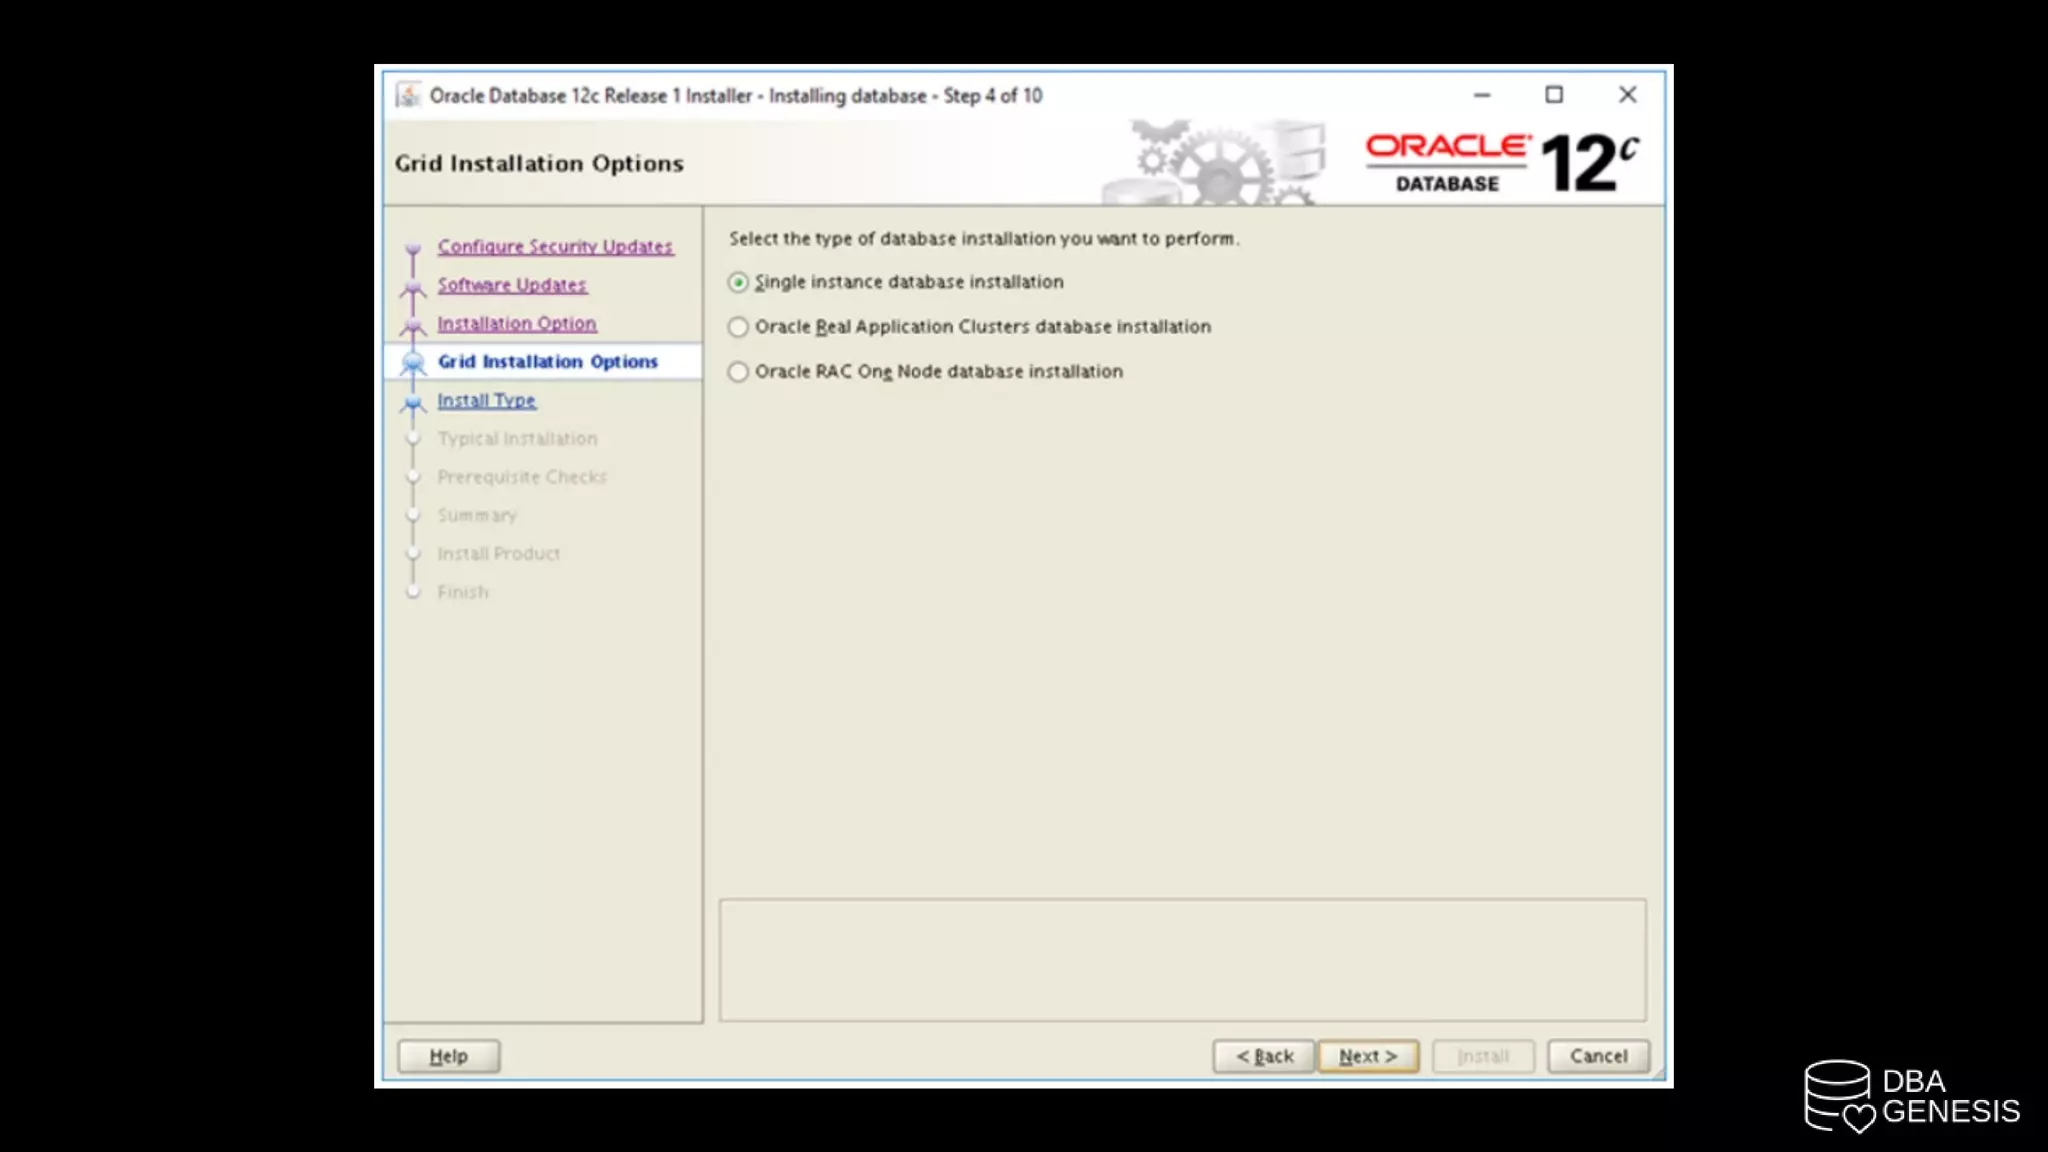Go back with the Back button

point(1263,1056)
